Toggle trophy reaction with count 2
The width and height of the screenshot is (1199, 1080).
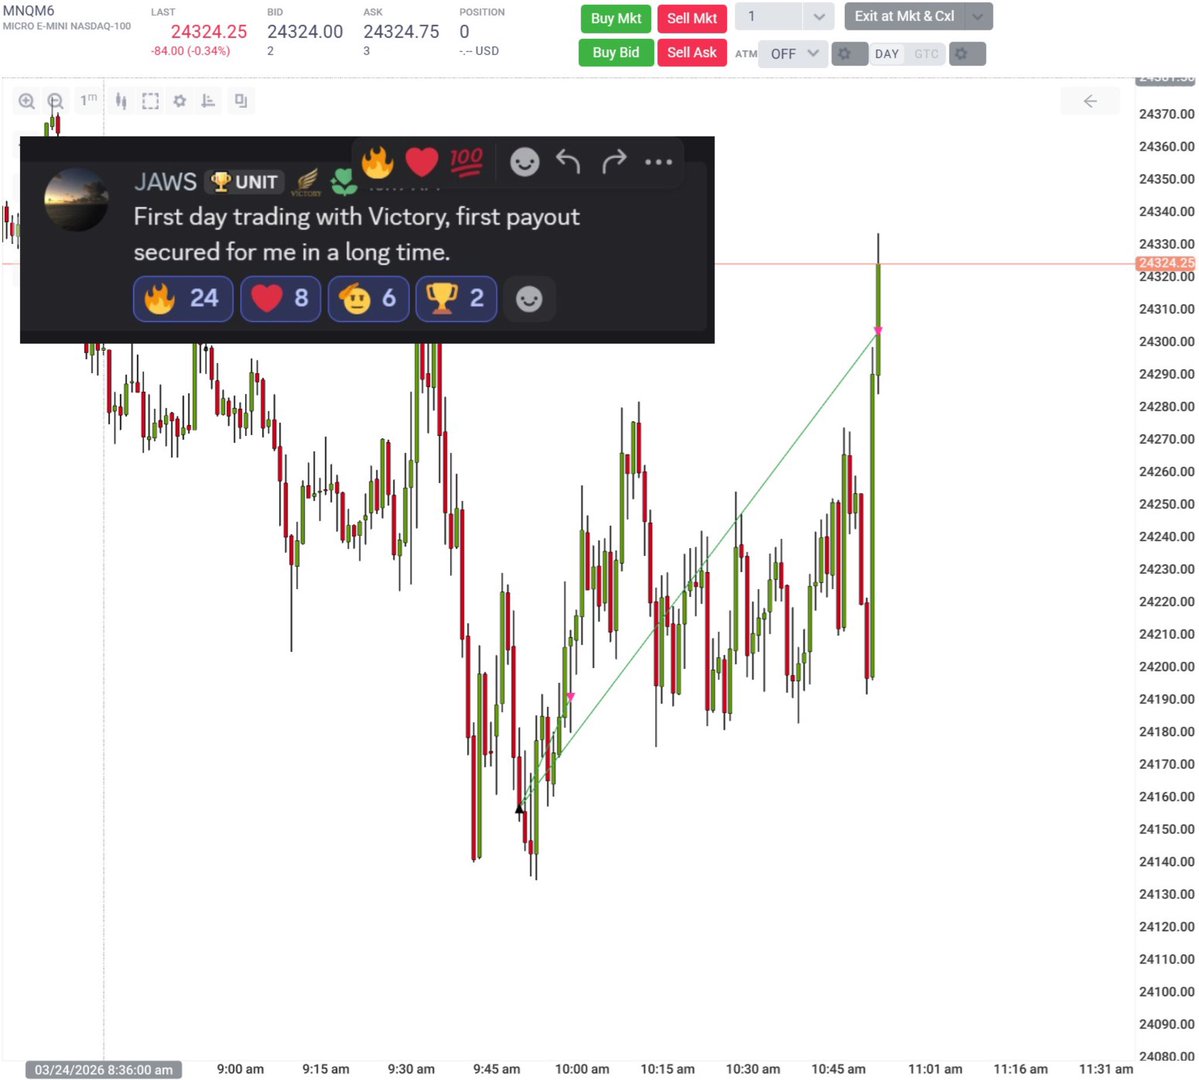click(457, 298)
